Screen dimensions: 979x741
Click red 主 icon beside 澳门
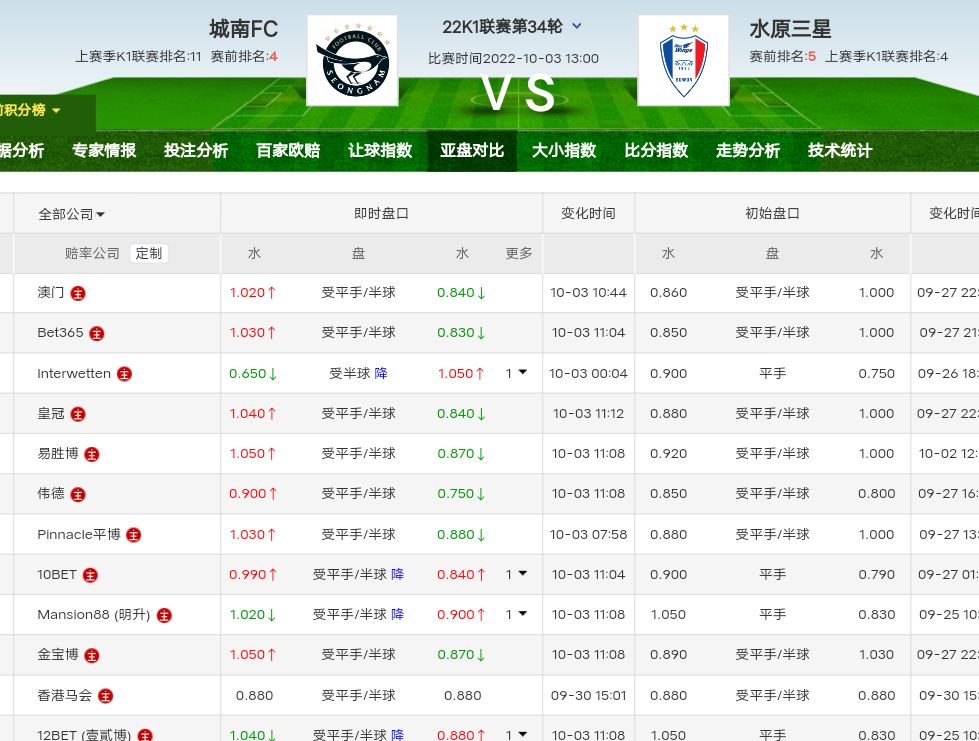(x=78, y=293)
